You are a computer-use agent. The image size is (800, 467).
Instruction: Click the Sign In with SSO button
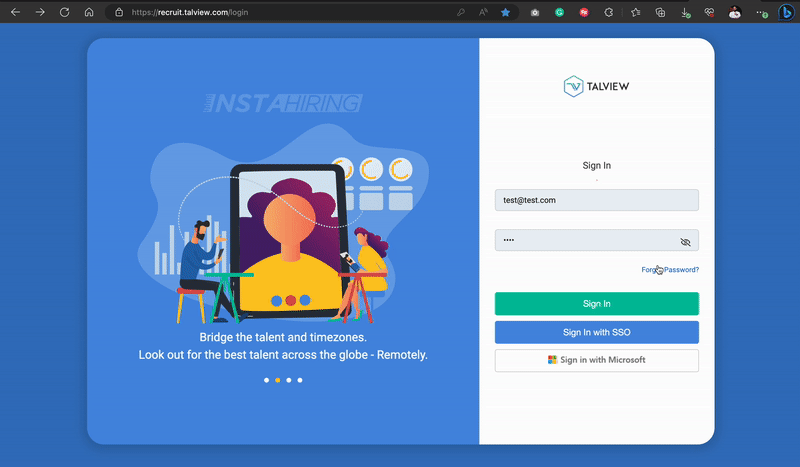click(596, 332)
